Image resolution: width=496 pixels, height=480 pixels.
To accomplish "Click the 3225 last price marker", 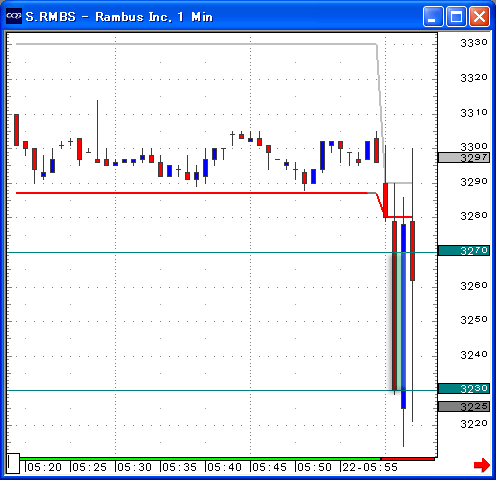I will 464,406.
